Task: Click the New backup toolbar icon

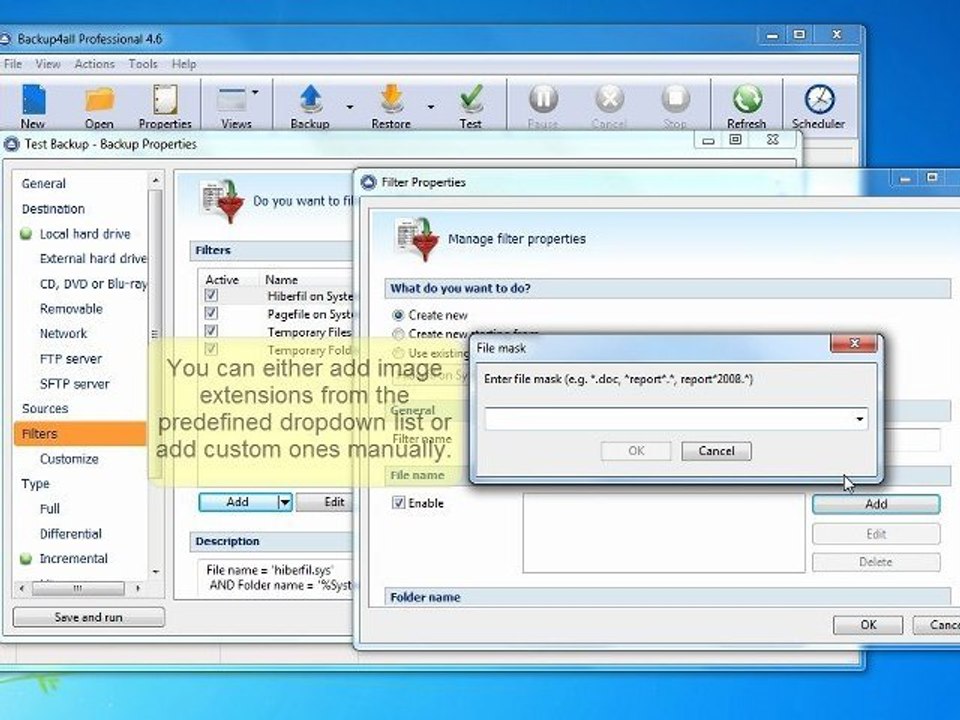Action: [x=33, y=107]
